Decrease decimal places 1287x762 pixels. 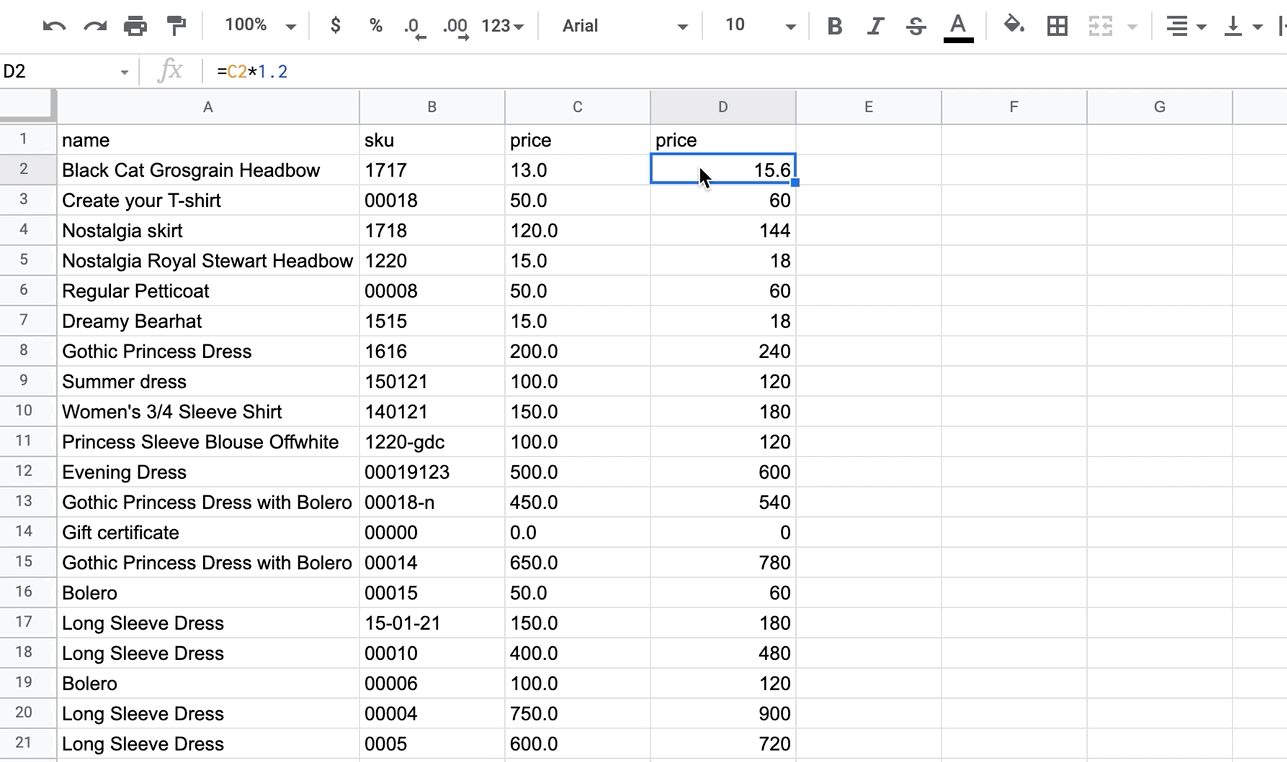click(x=415, y=27)
